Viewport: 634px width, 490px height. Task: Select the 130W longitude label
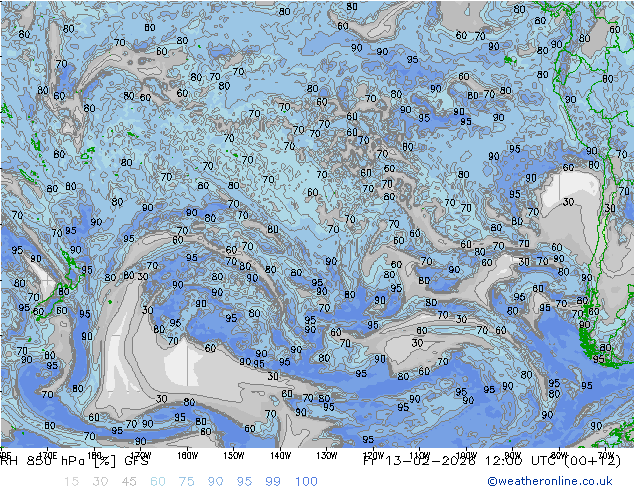click(x=327, y=456)
